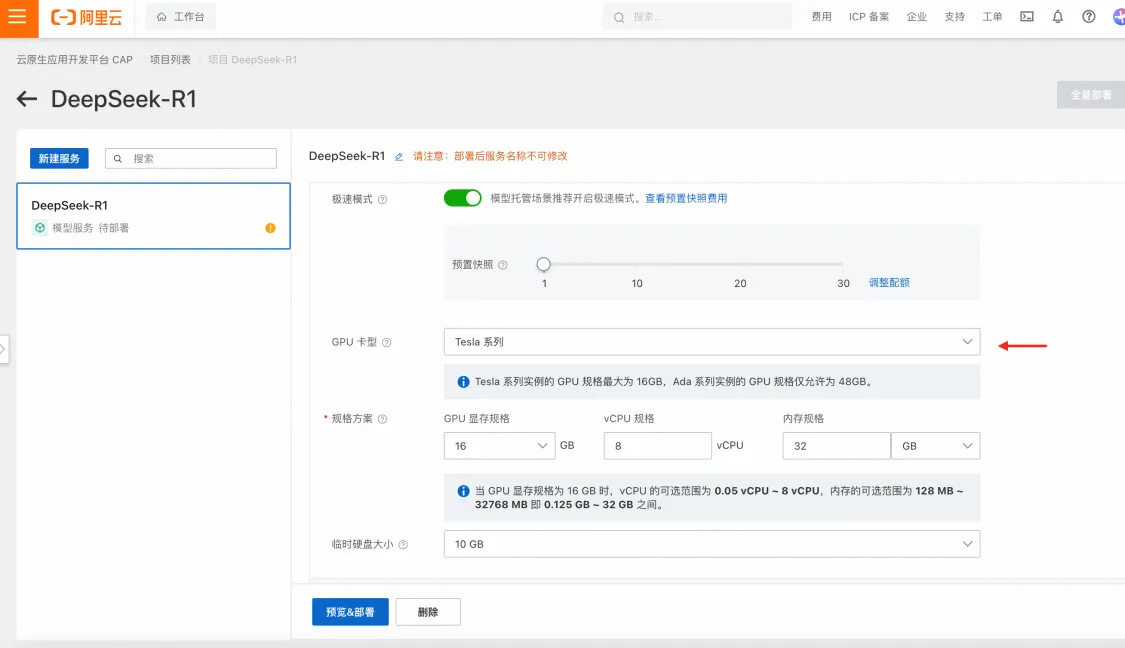Image resolution: width=1125 pixels, height=648 pixels.
Task: Open the hamburger menu icon top left
Action: point(16,17)
